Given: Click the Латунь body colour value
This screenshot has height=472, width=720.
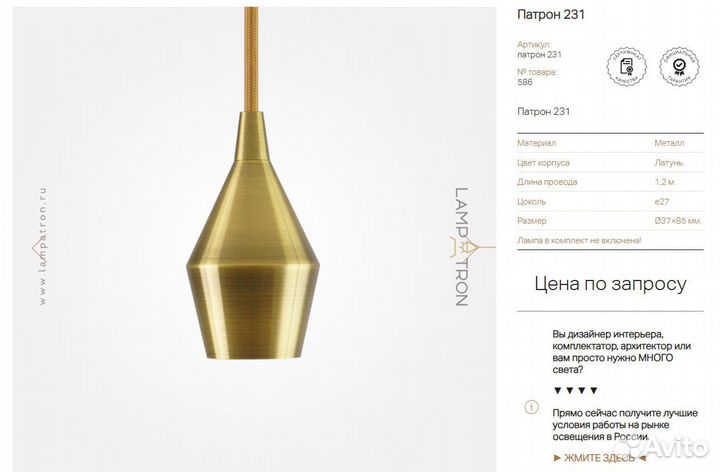Looking at the screenshot, I should tap(669, 163).
